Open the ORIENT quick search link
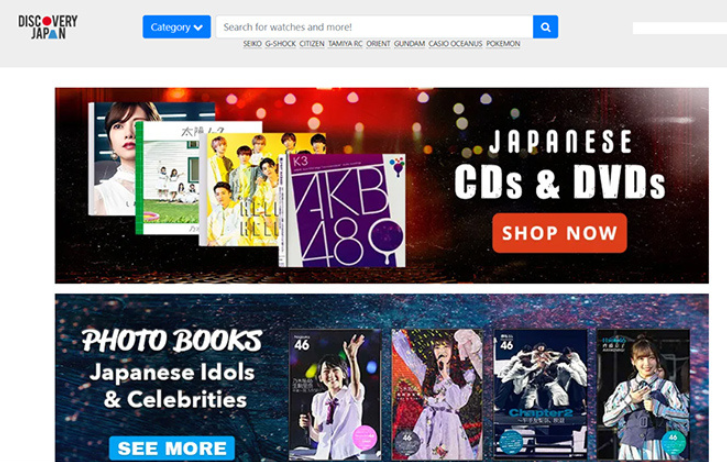 click(378, 44)
